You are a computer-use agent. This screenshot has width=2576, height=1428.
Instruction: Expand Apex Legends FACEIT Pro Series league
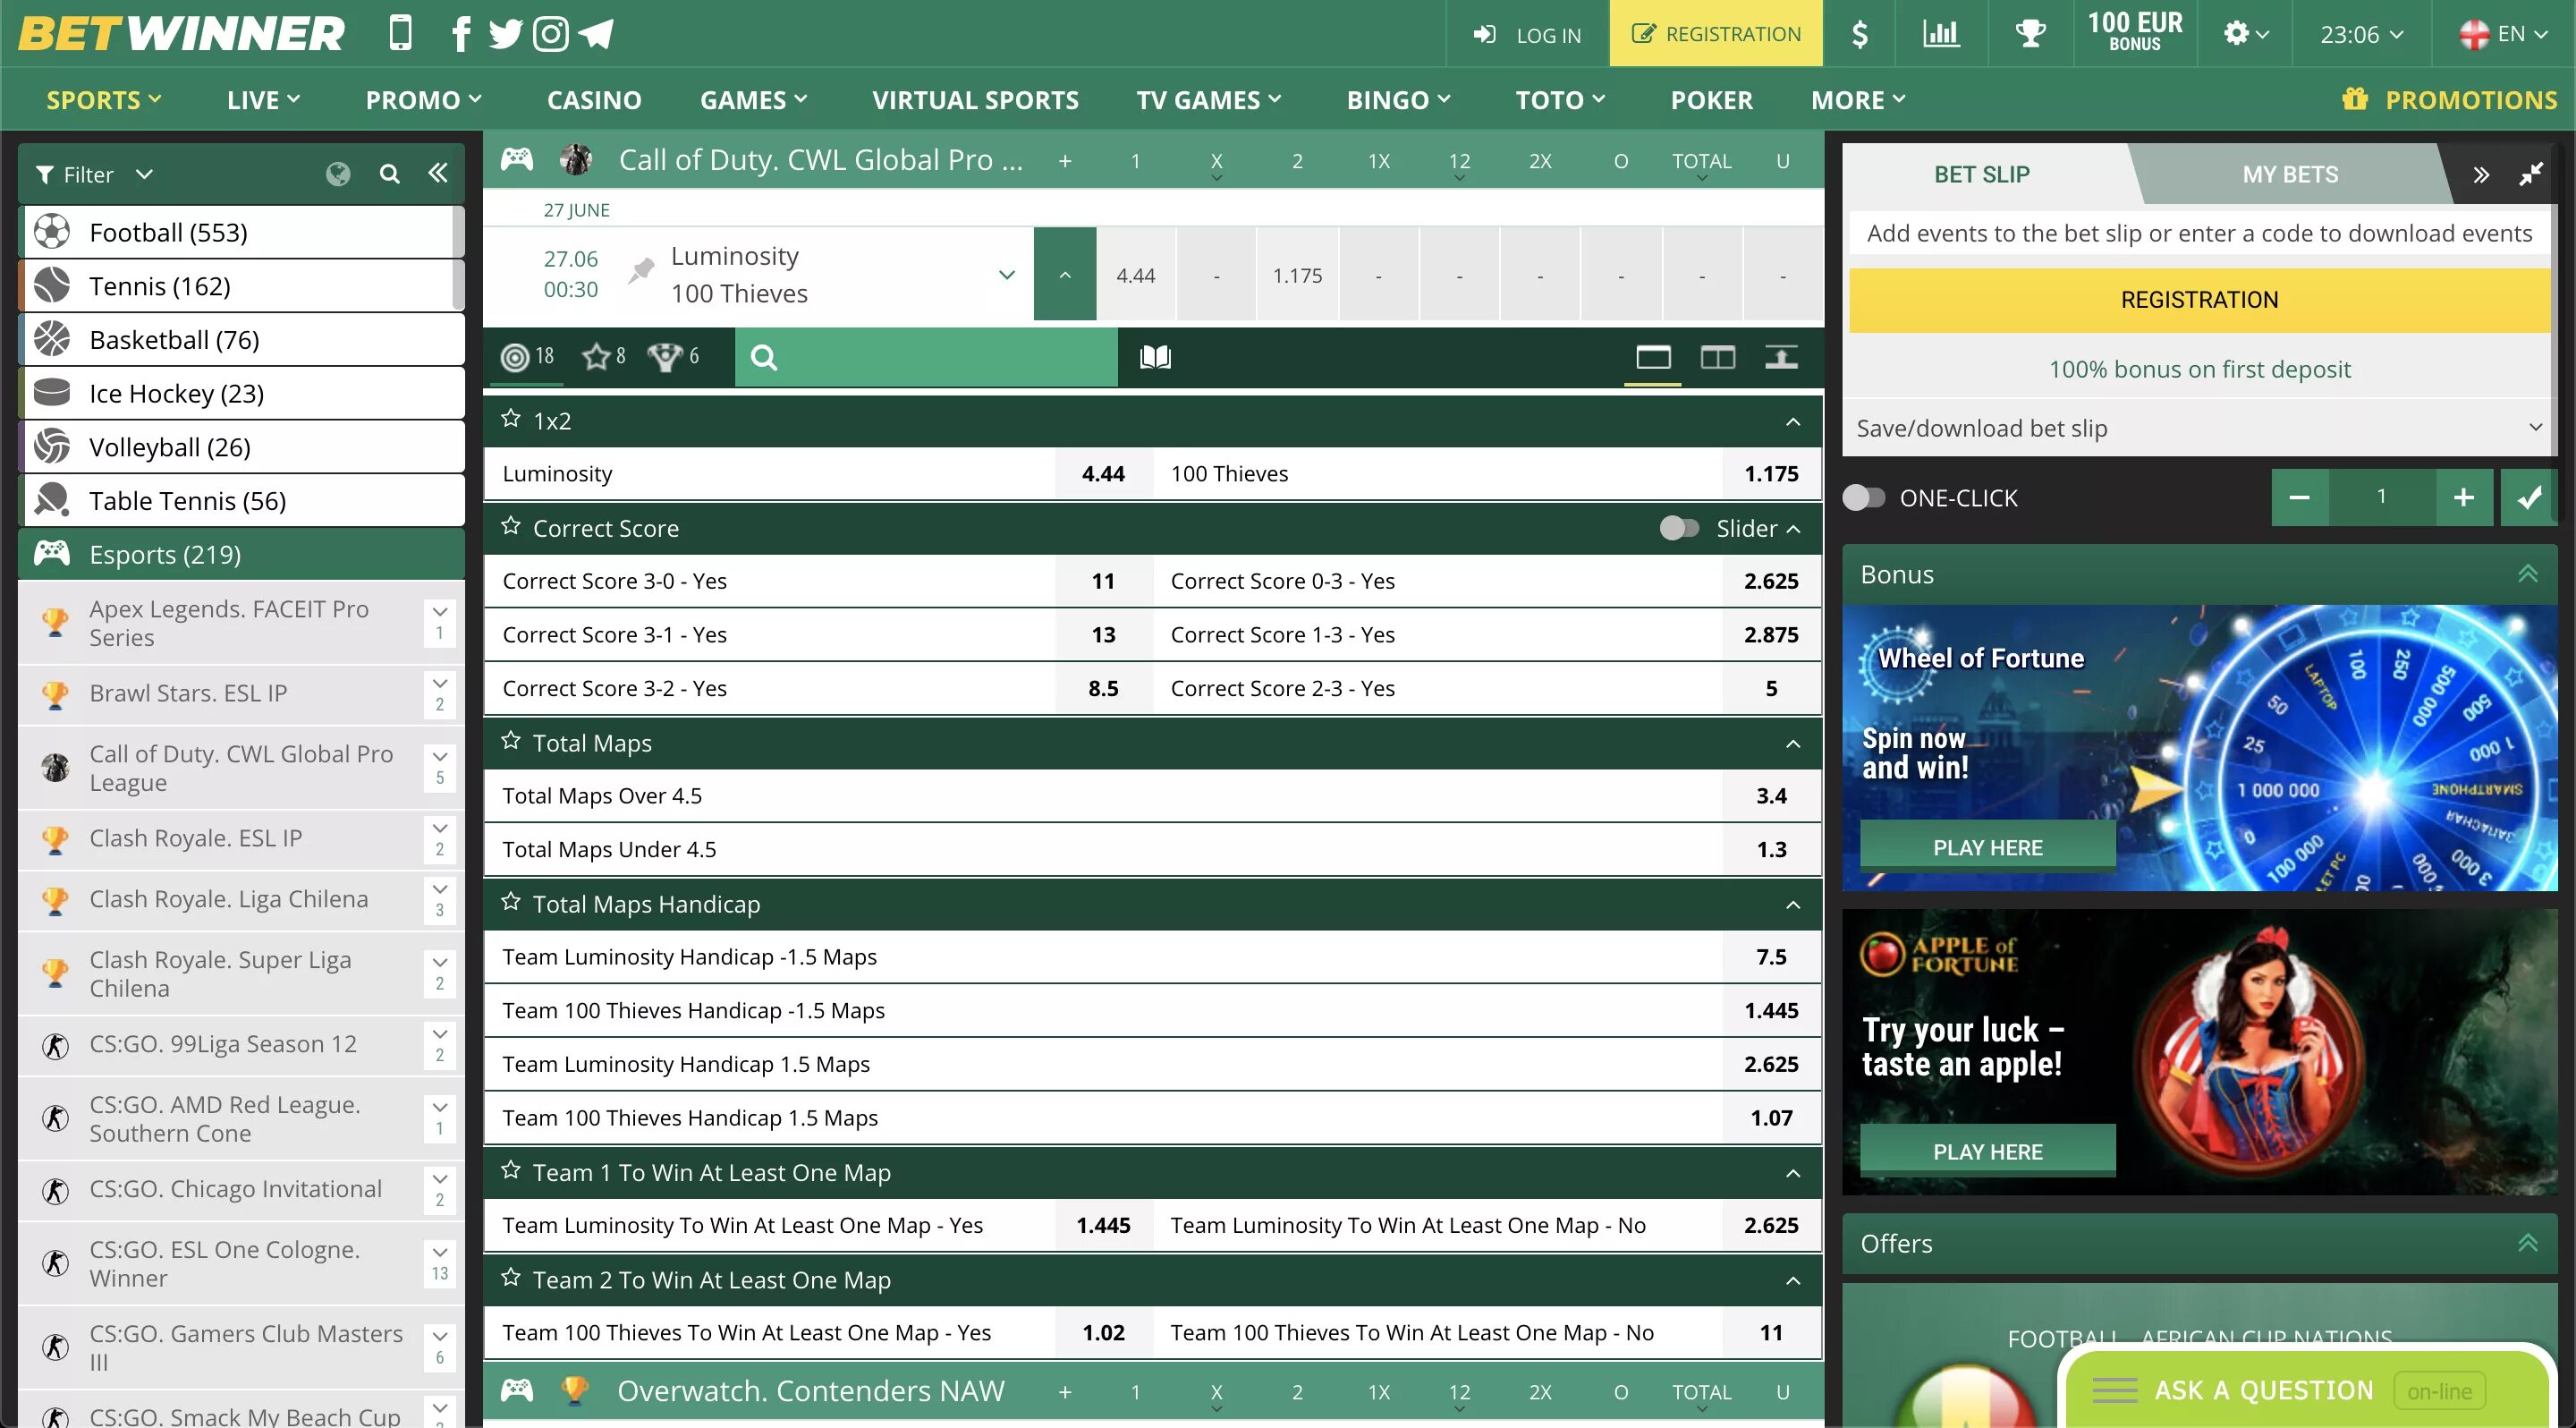[440, 622]
